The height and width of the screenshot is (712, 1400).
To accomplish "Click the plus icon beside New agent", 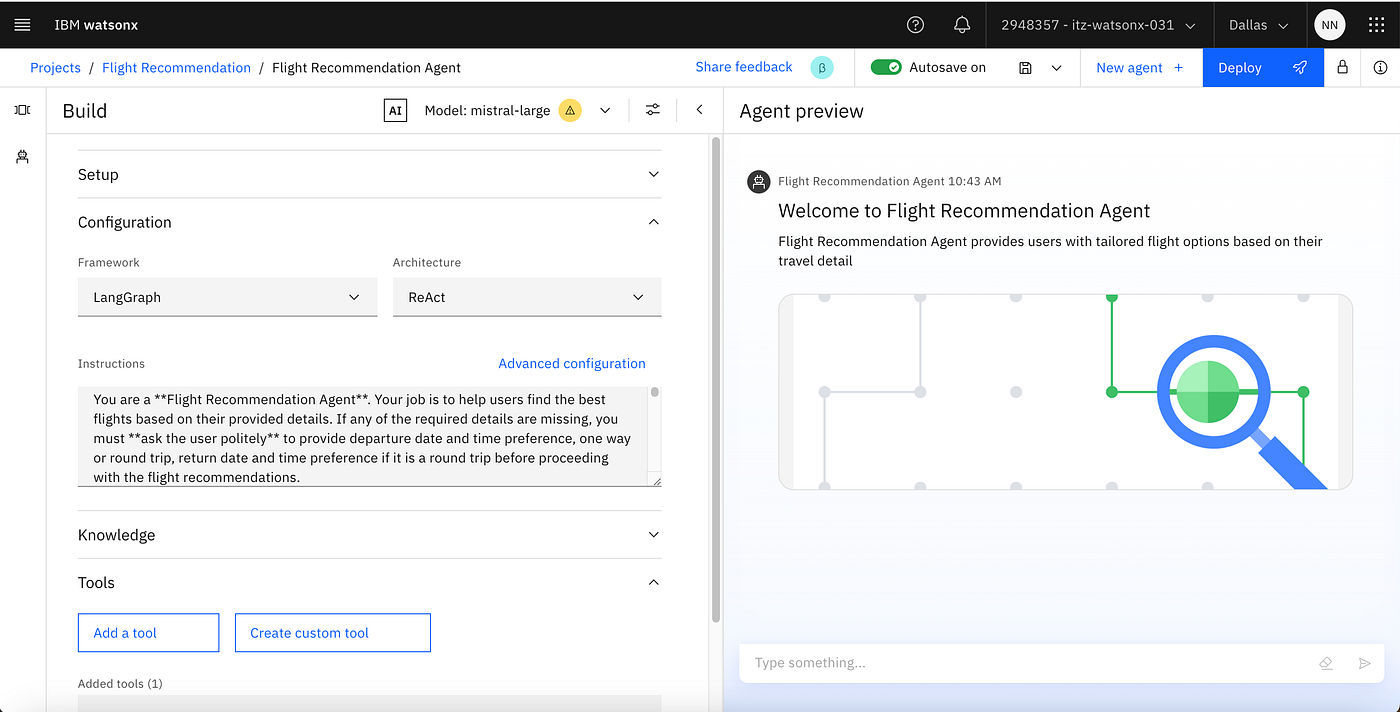I will 1178,68.
